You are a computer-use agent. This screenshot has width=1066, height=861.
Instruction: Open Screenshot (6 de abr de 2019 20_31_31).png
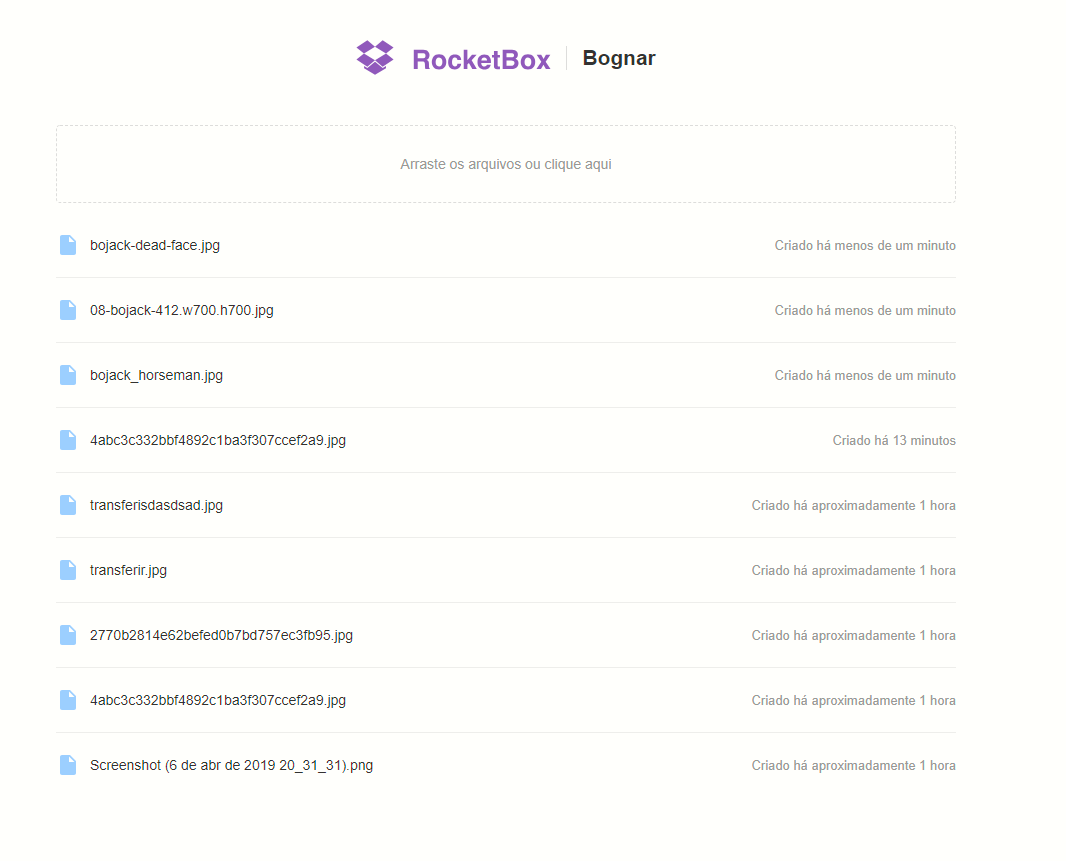pyautogui.click(x=231, y=765)
